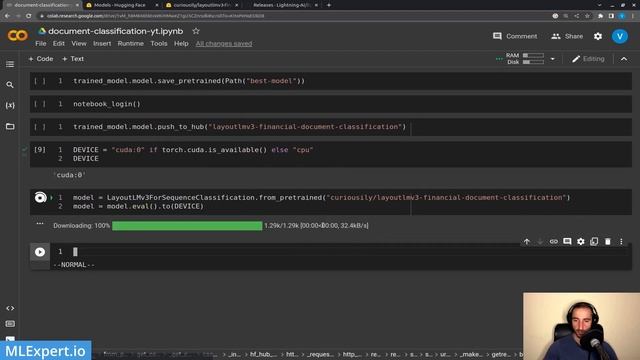Open the user account avatar V
This screenshot has width=640, height=360.
pos(620,36)
